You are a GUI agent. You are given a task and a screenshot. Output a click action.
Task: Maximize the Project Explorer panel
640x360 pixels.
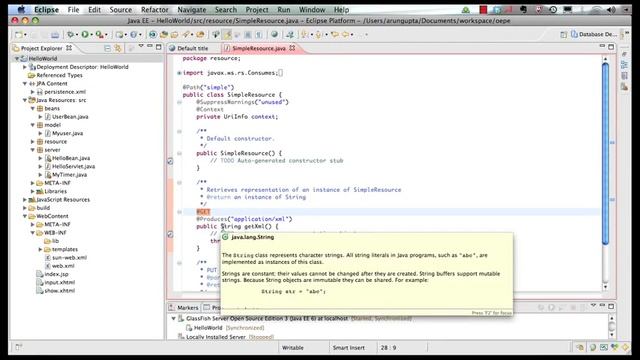pos(159,47)
